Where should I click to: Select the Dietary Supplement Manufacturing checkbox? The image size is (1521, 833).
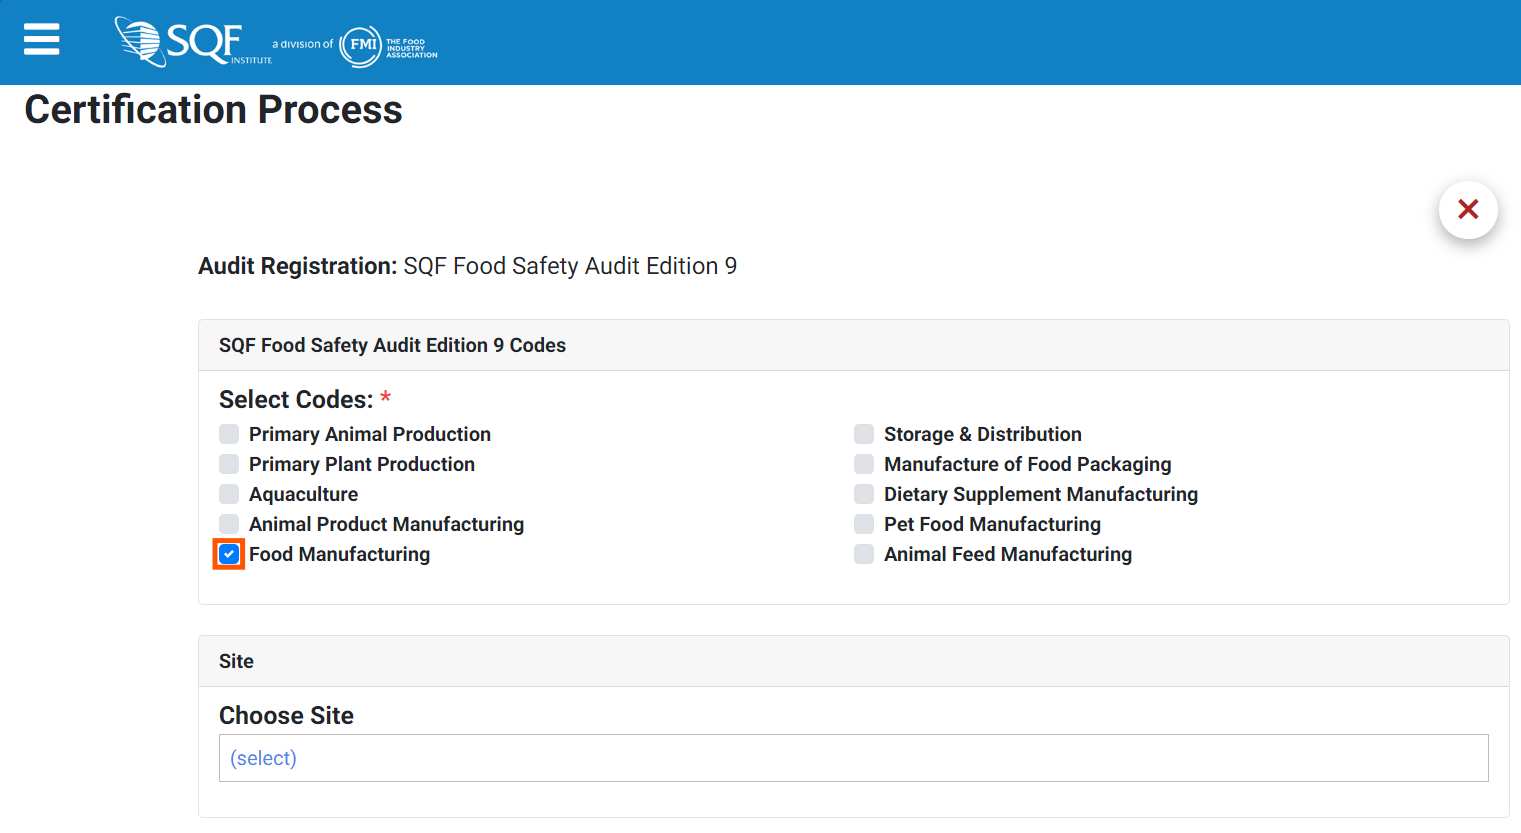pyautogui.click(x=864, y=494)
